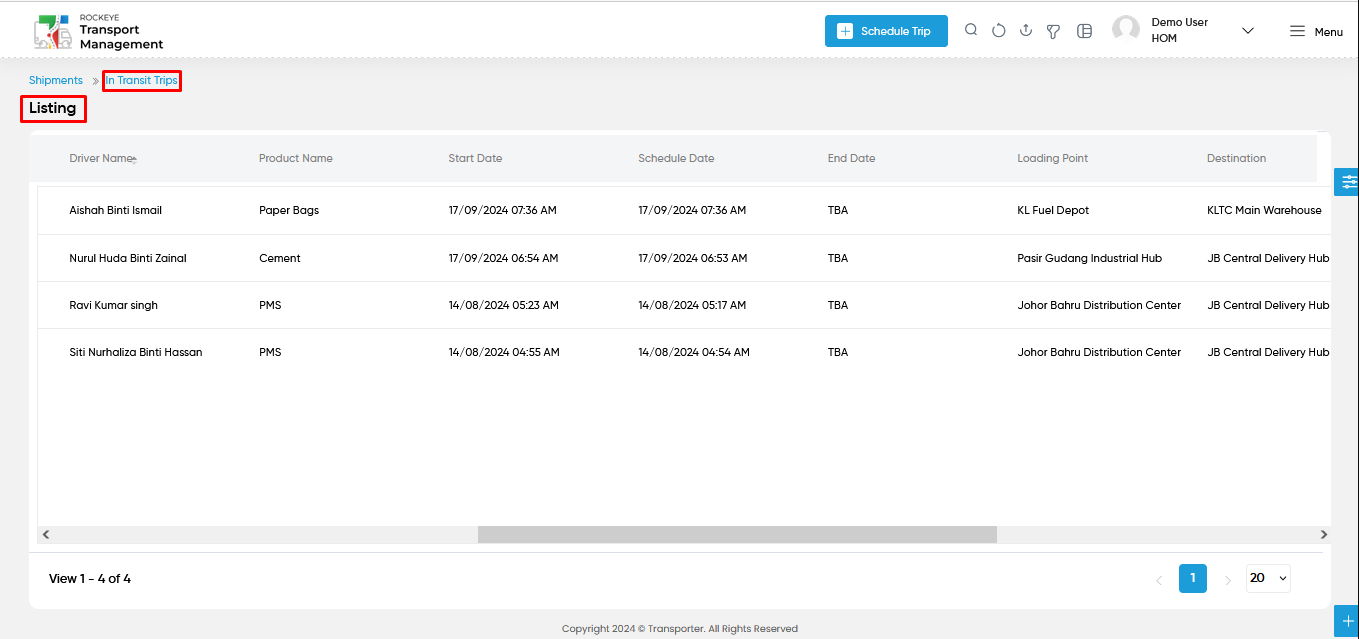Open the page size 20 dropdown
The image size is (1359, 639).
1268,578
